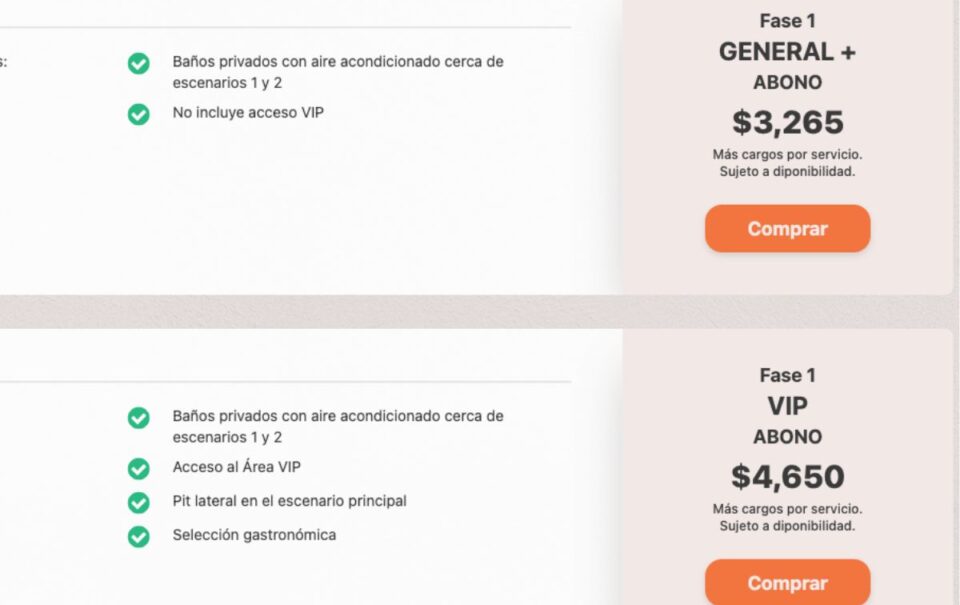Buy the VIP abono ticket
Screen dimensions: 960x605
pyautogui.click(x=787, y=582)
